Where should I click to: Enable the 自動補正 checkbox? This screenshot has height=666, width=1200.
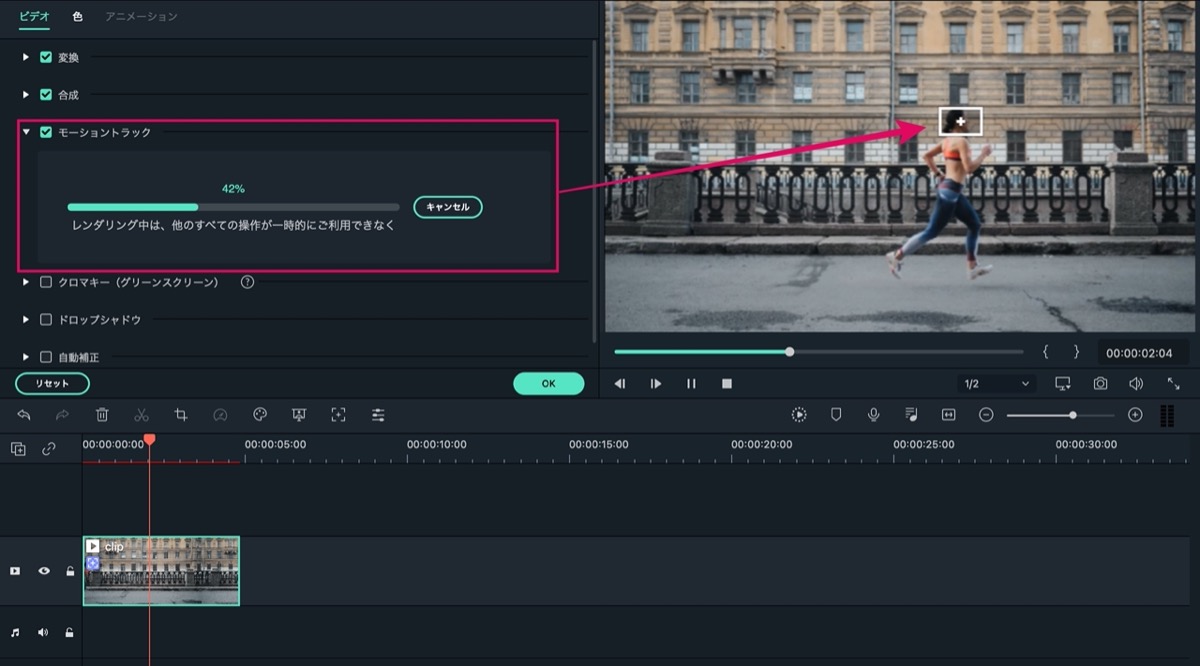click(46, 357)
